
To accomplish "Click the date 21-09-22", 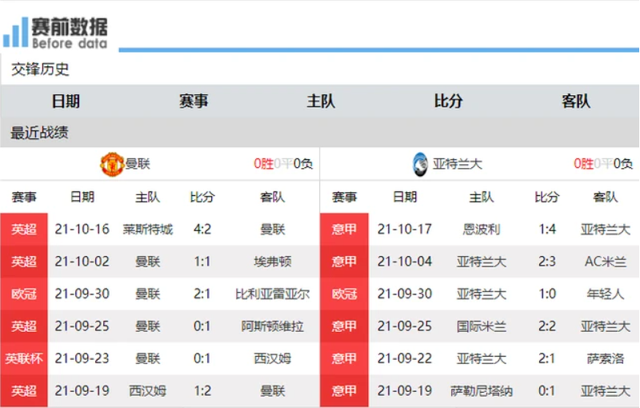I will [404, 359].
